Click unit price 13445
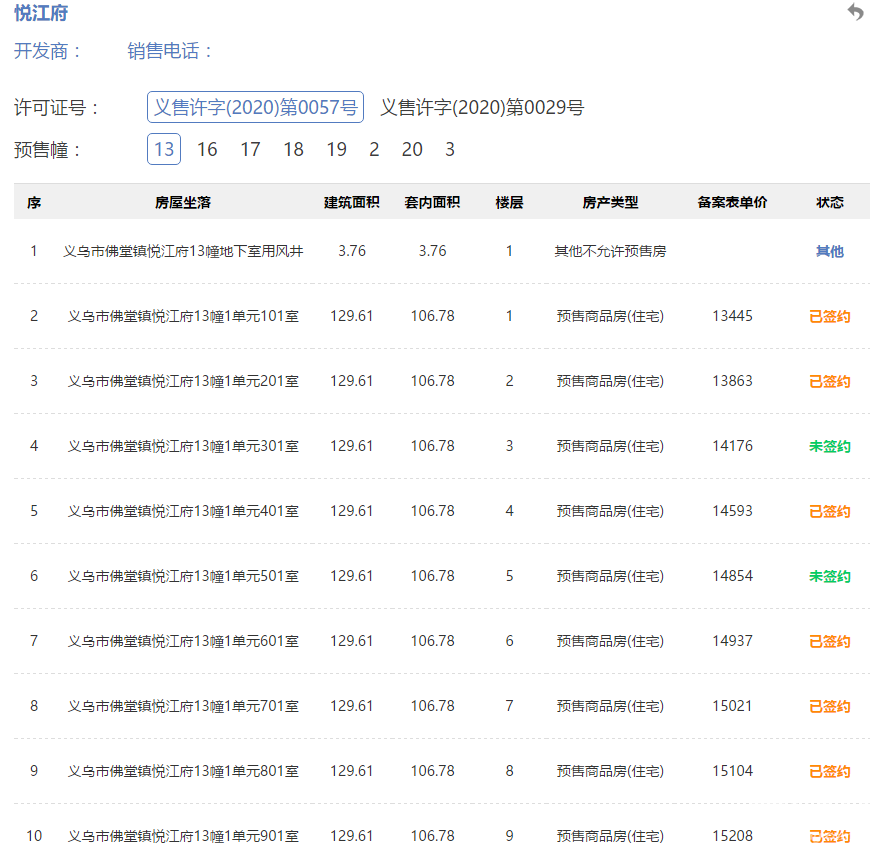 coord(732,316)
